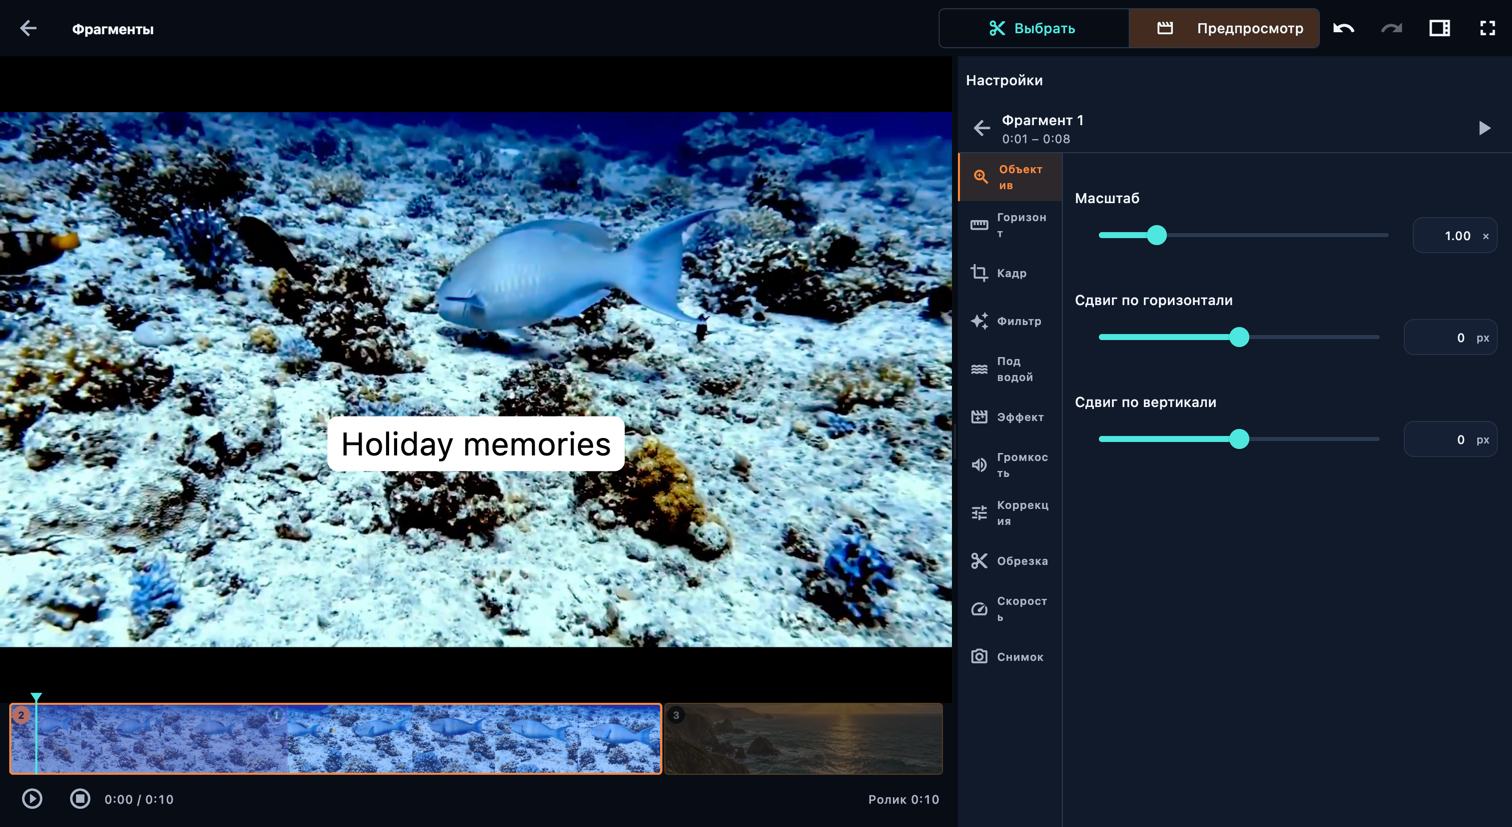The height and width of the screenshot is (827, 1512).
Task: Open the Скорость speed settings
Action: [x=1010, y=609]
